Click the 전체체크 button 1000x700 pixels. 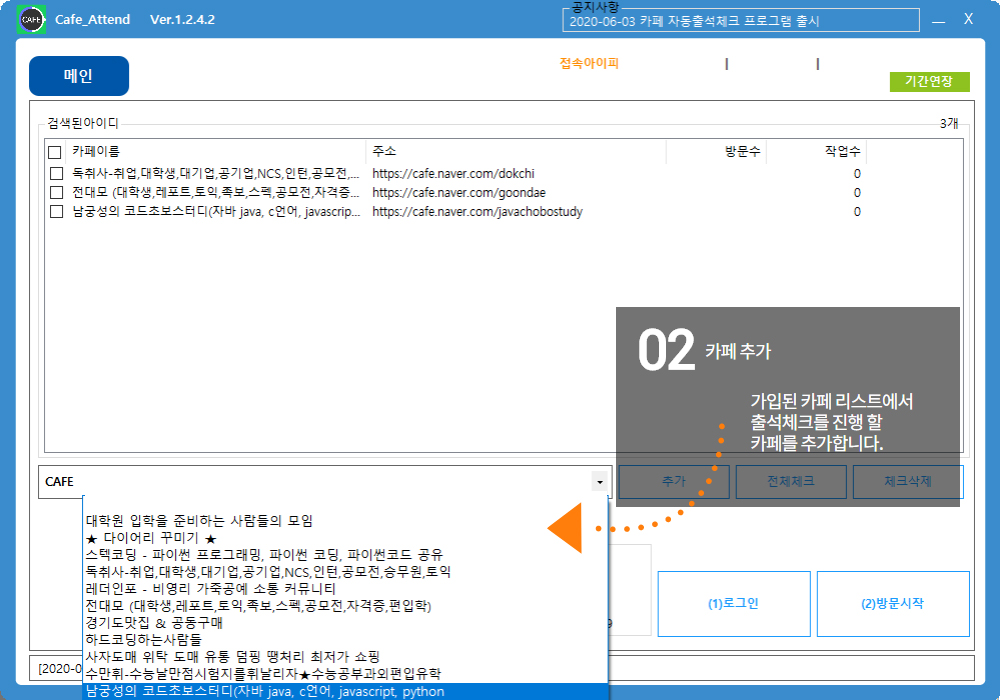(x=791, y=481)
